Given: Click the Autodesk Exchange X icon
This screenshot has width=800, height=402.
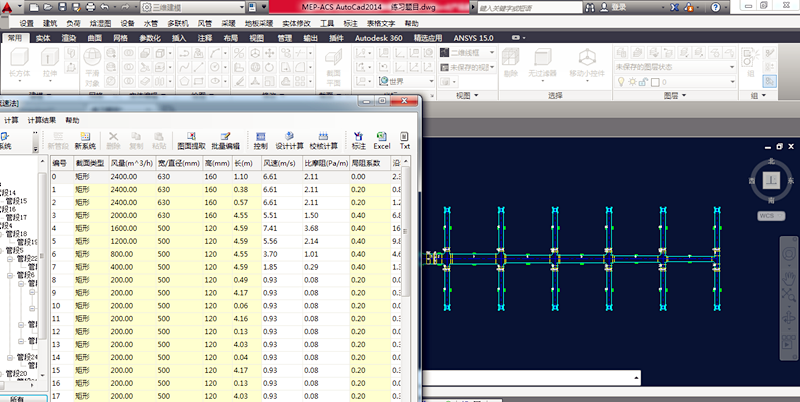Looking at the screenshot, I should [674, 7].
